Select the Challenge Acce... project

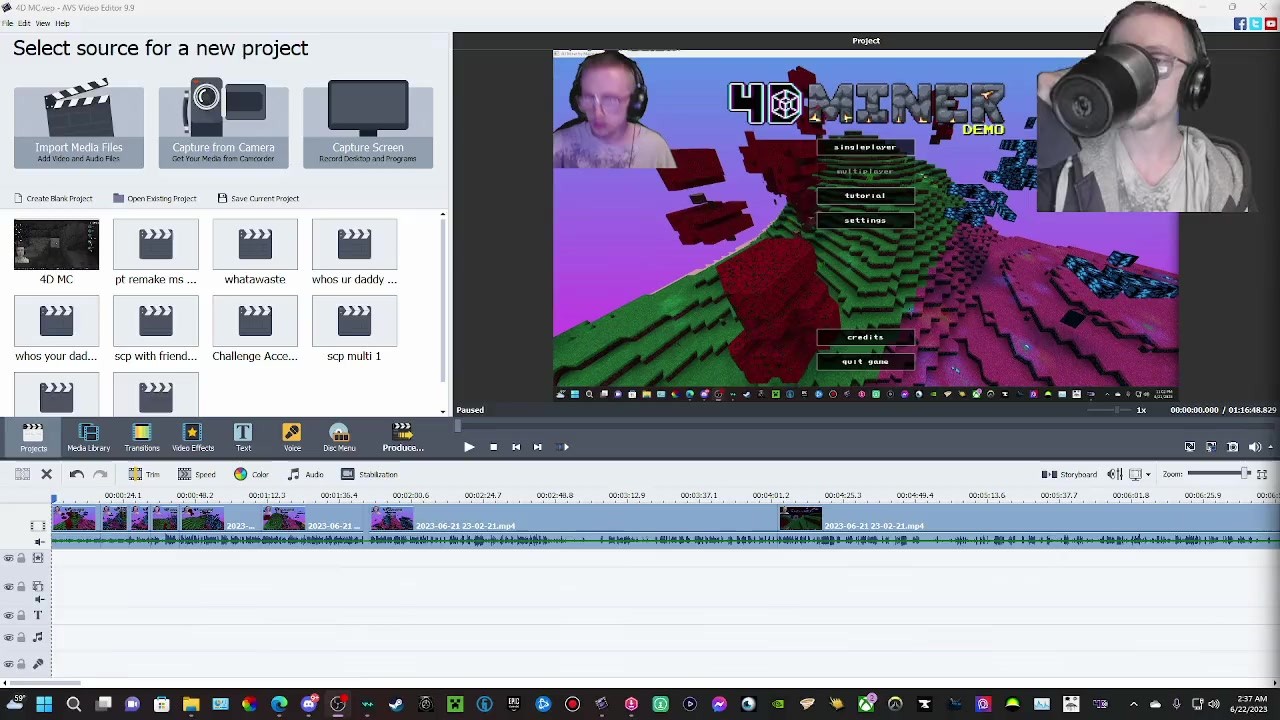(255, 330)
